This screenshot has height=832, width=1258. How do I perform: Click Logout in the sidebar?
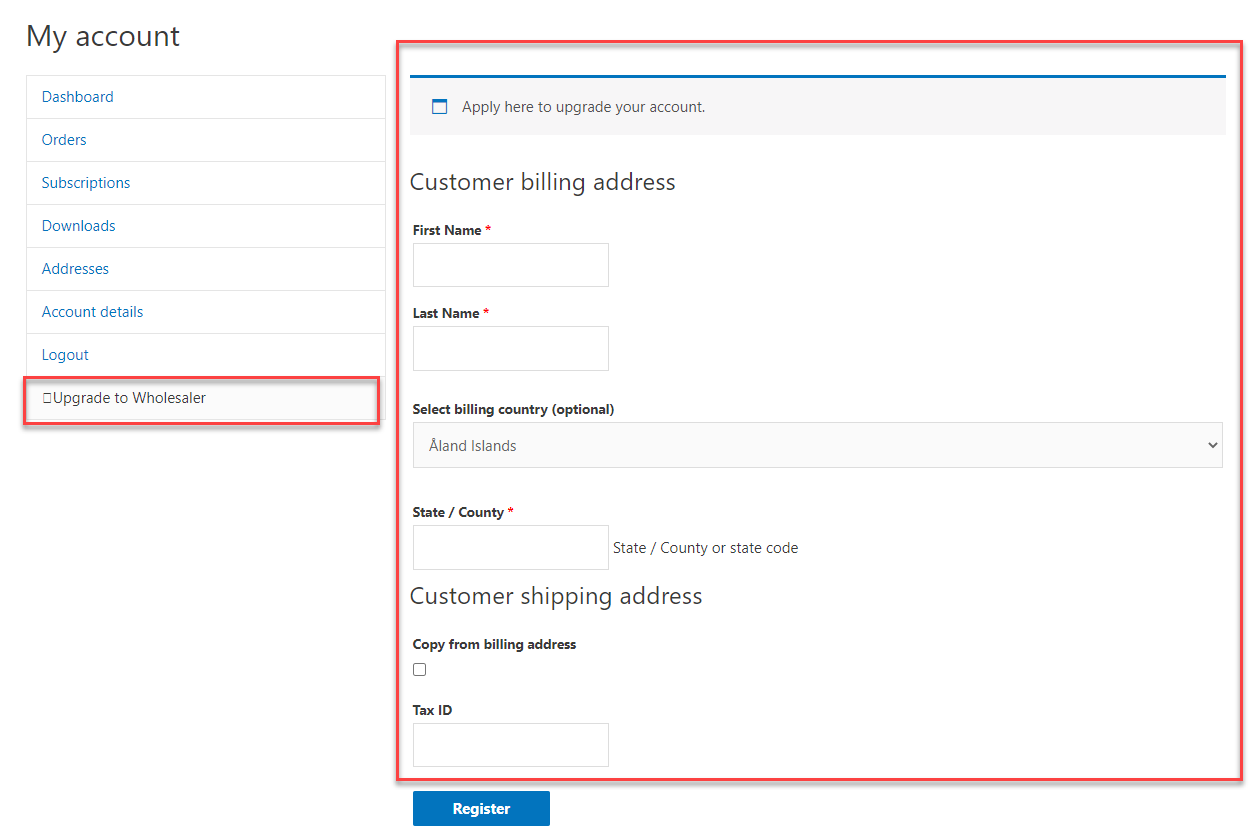65,355
